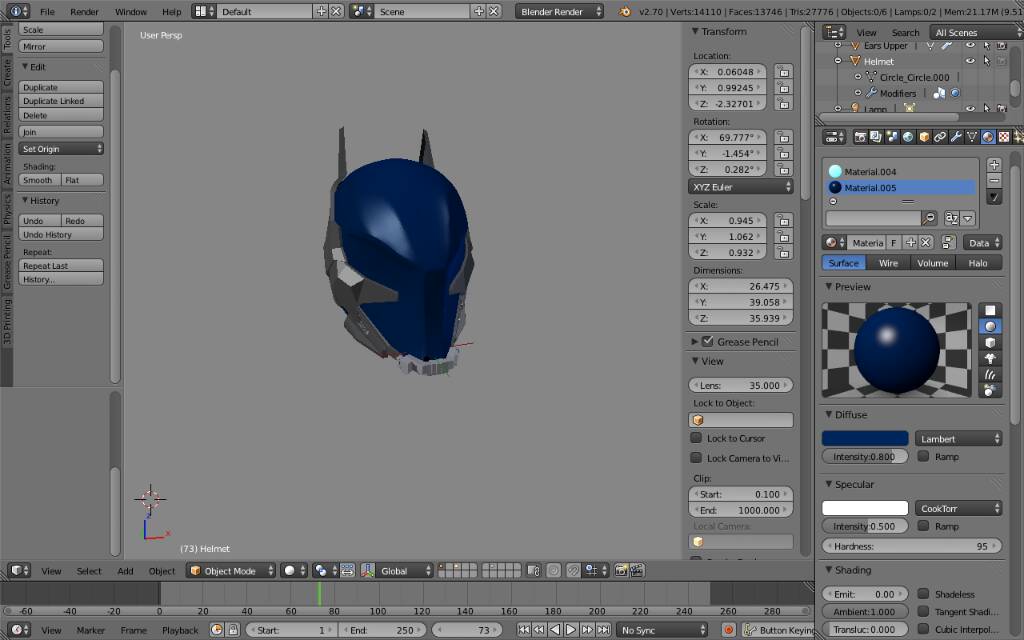Toggle the Grease Pencil checkbox
This screenshot has height=640, width=1024.
[x=707, y=342]
